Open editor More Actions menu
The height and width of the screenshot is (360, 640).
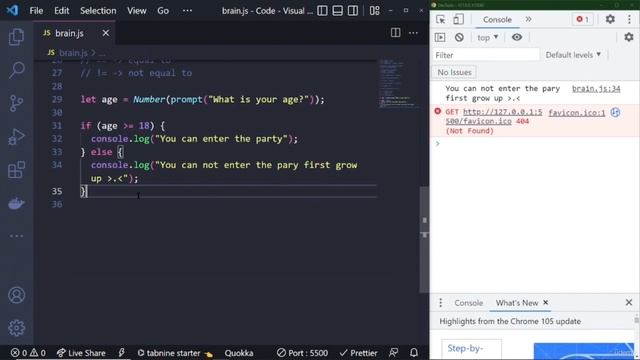pyautogui.click(x=413, y=33)
